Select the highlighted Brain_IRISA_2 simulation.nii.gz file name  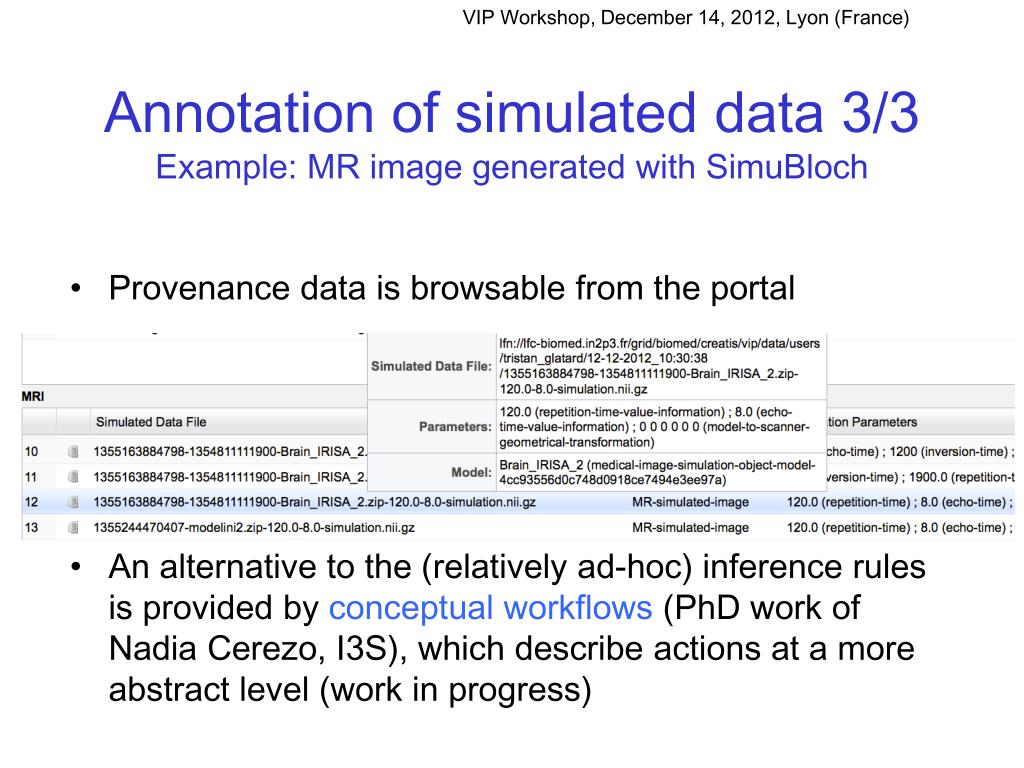tap(315, 502)
